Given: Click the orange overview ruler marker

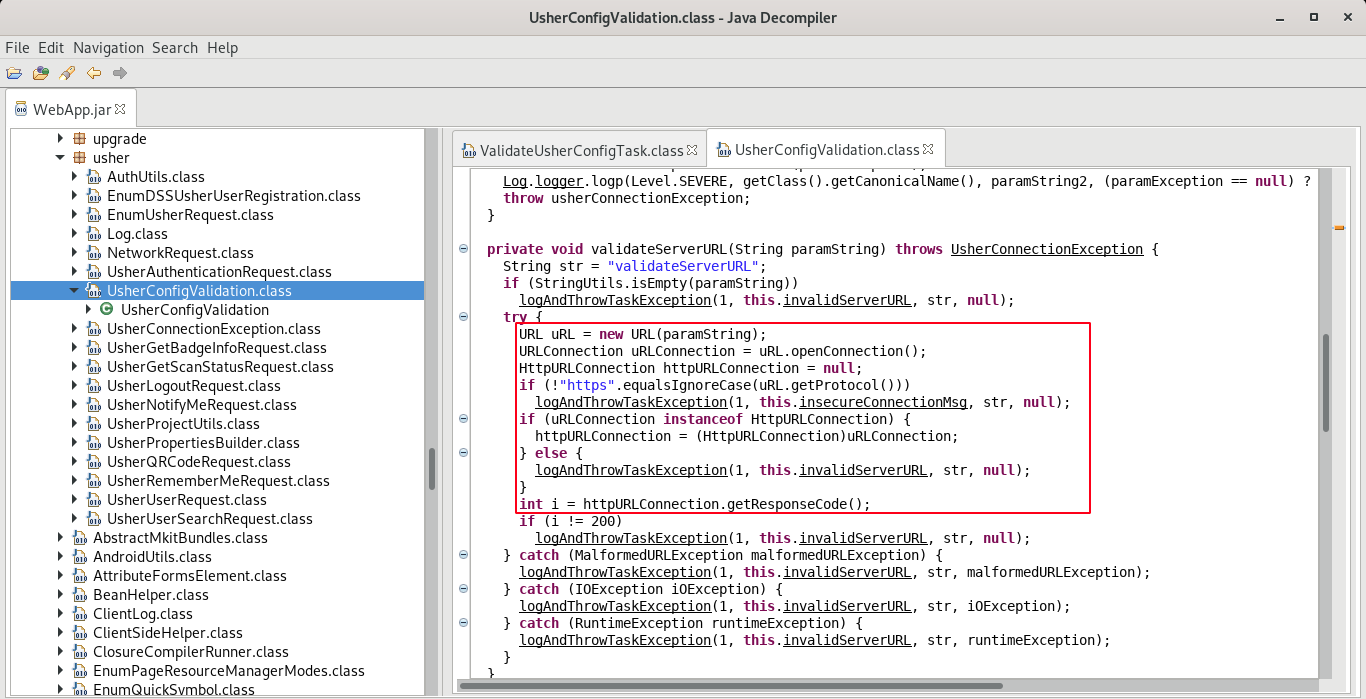Looking at the screenshot, I should click(x=1339, y=228).
